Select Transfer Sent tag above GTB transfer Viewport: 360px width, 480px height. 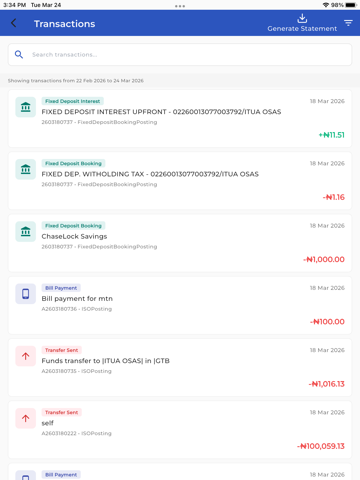[x=62, y=350]
